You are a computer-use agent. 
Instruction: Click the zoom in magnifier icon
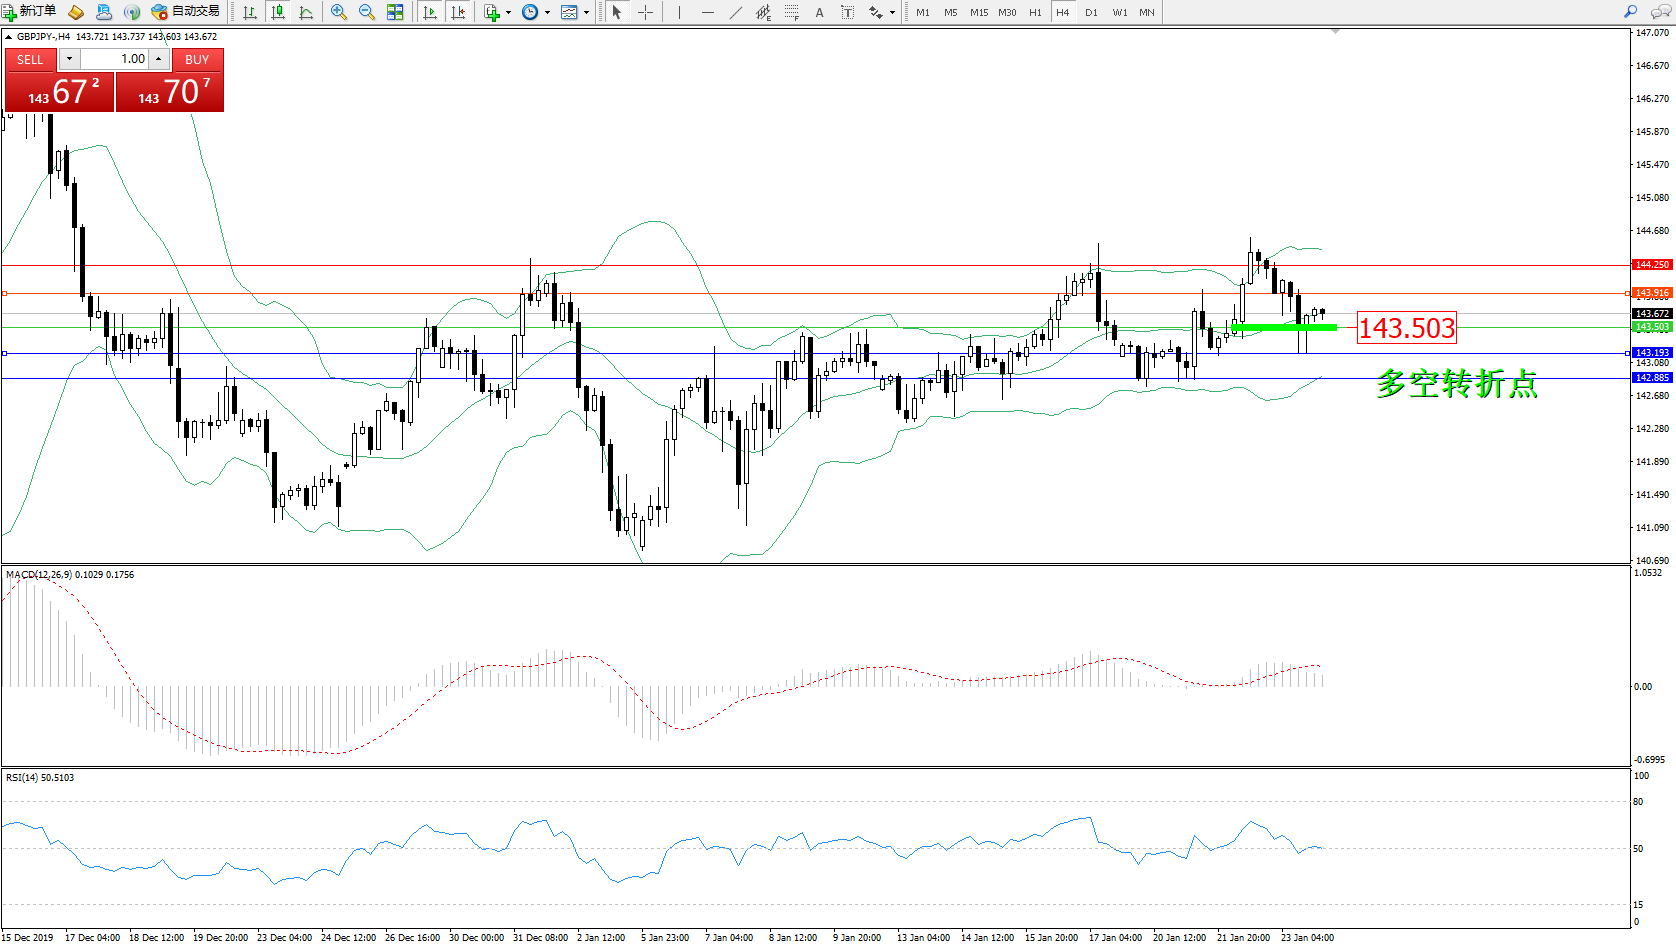[339, 12]
